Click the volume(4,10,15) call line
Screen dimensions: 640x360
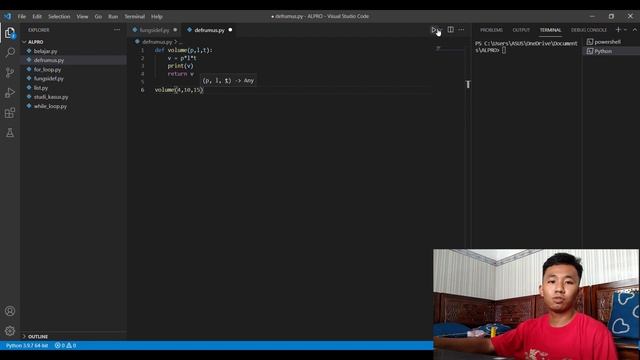click(x=179, y=90)
